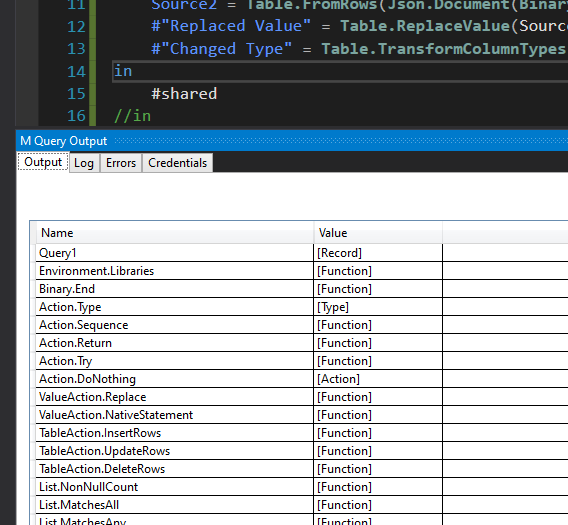Image resolution: width=568 pixels, height=525 pixels.
Task: Switch to the Output tab
Action: point(43,162)
